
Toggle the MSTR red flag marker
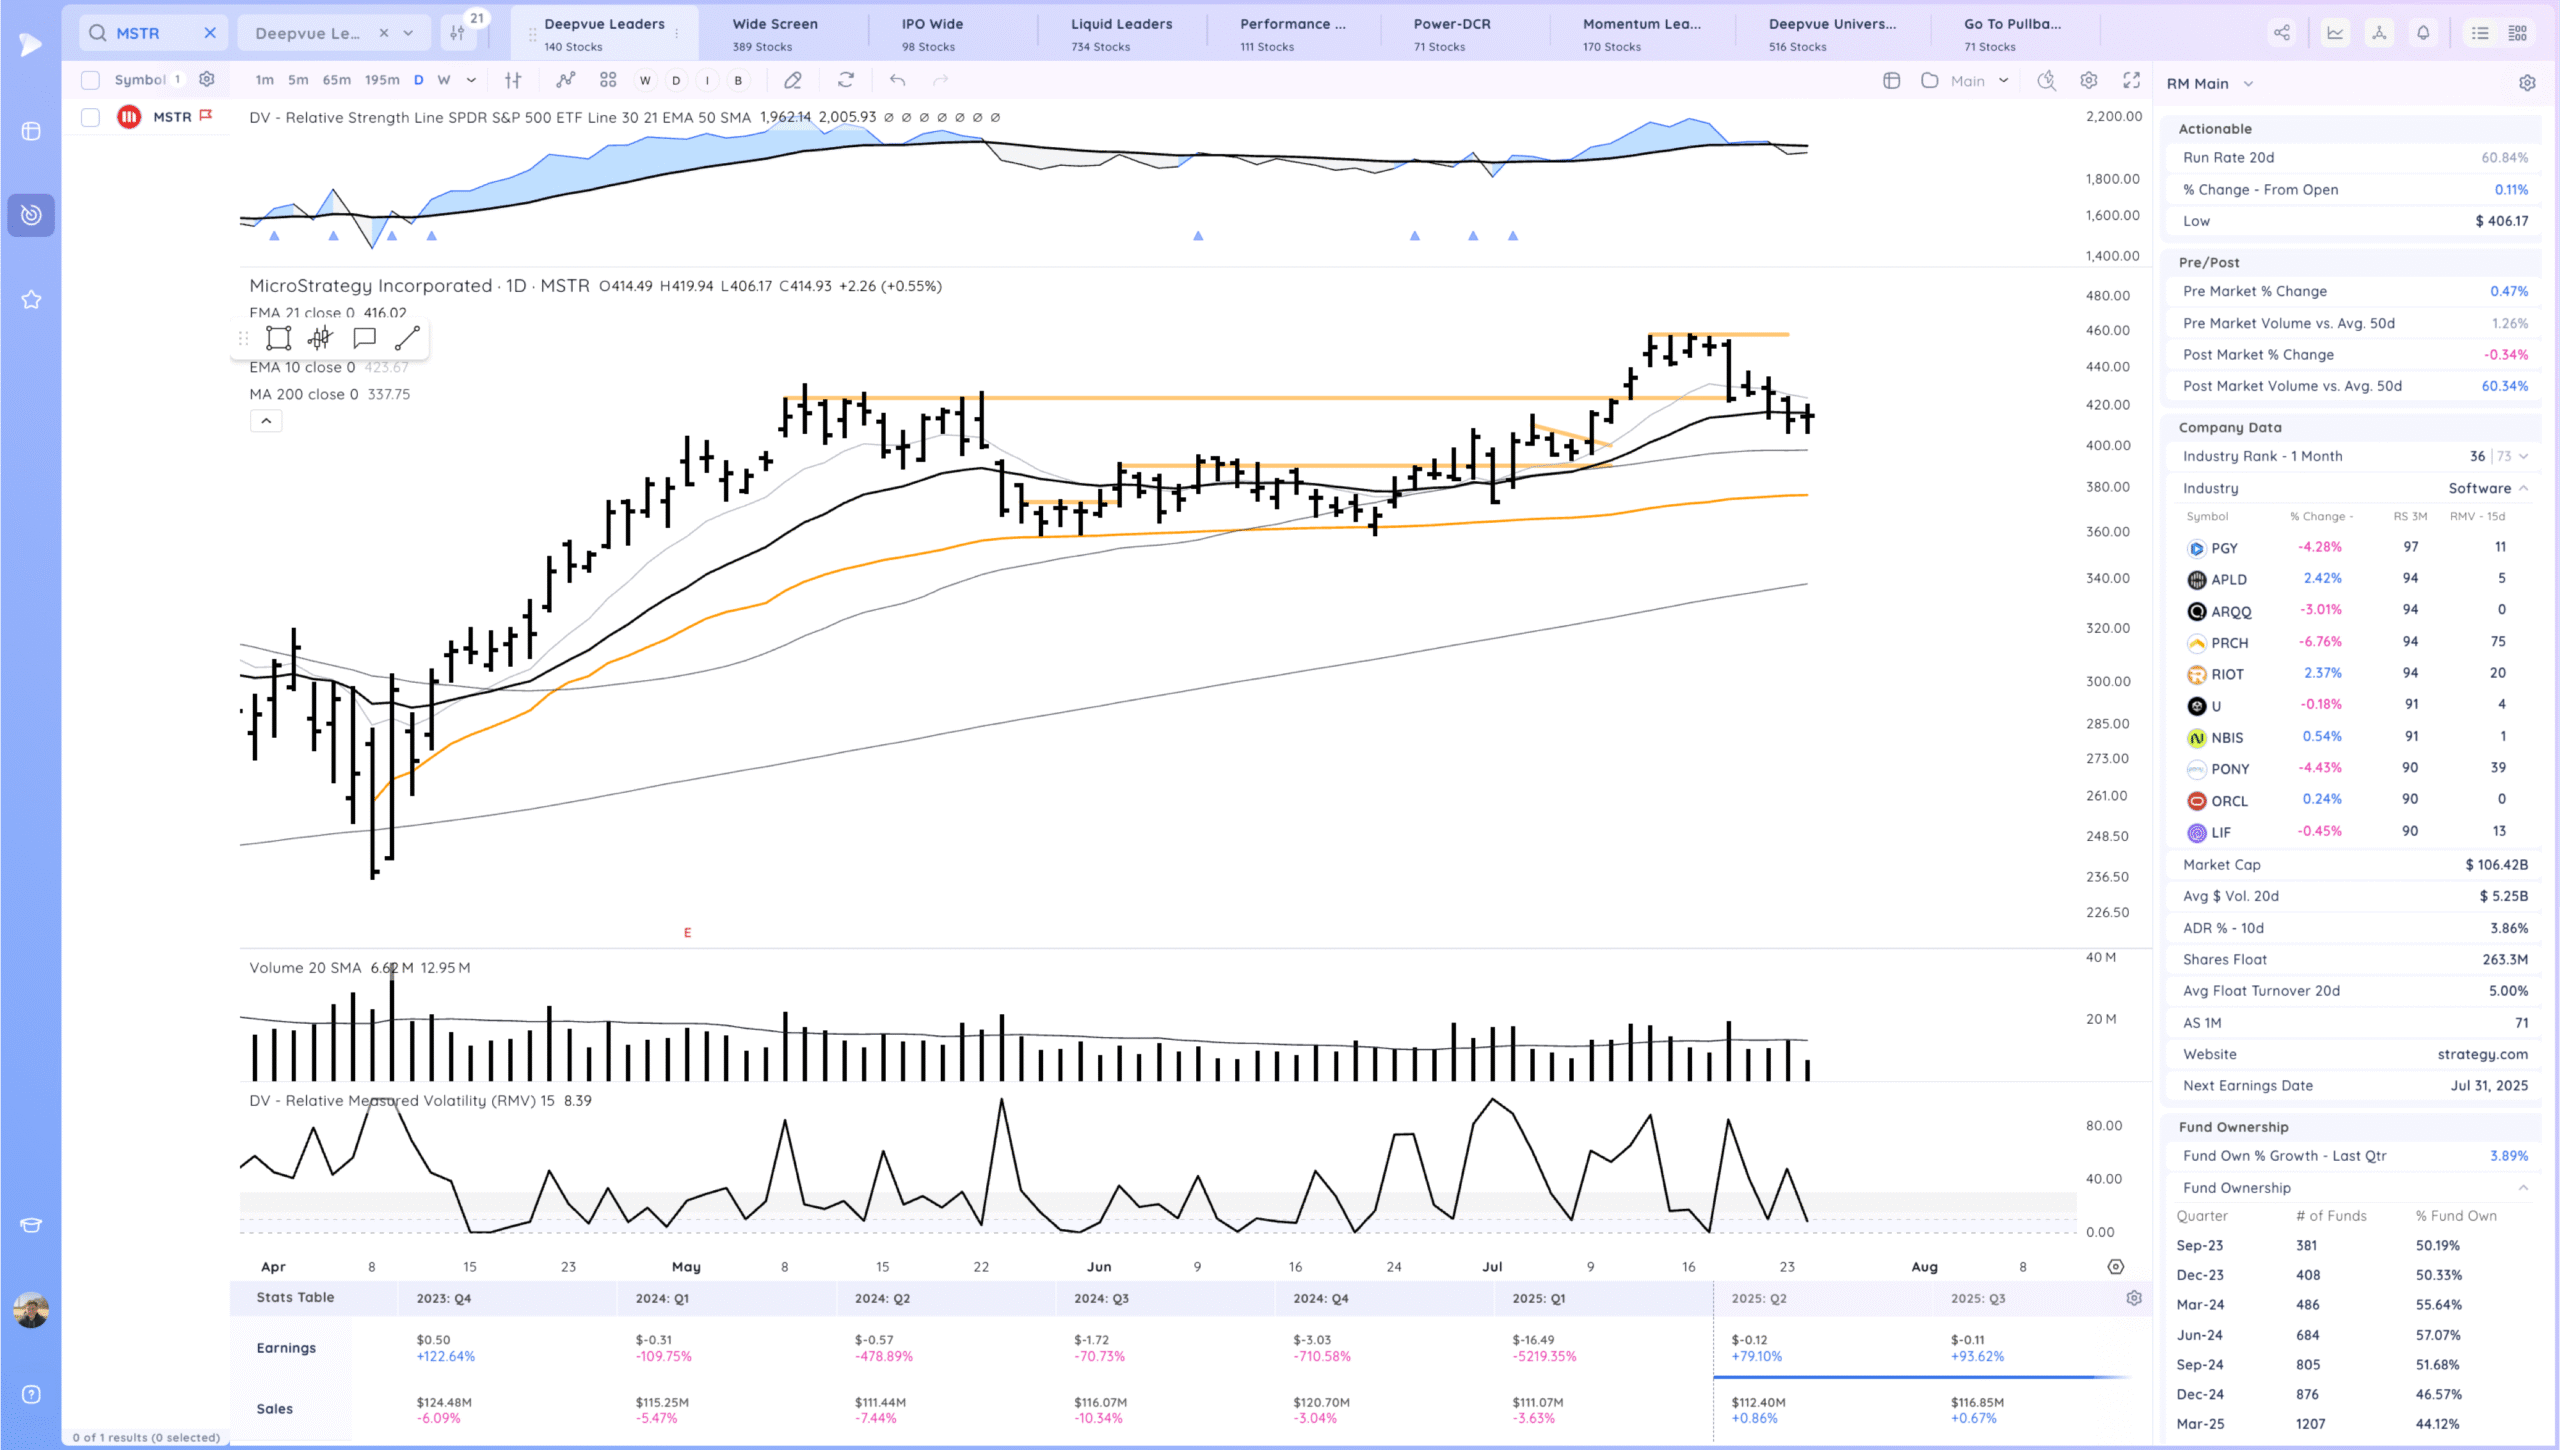[206, 116]
